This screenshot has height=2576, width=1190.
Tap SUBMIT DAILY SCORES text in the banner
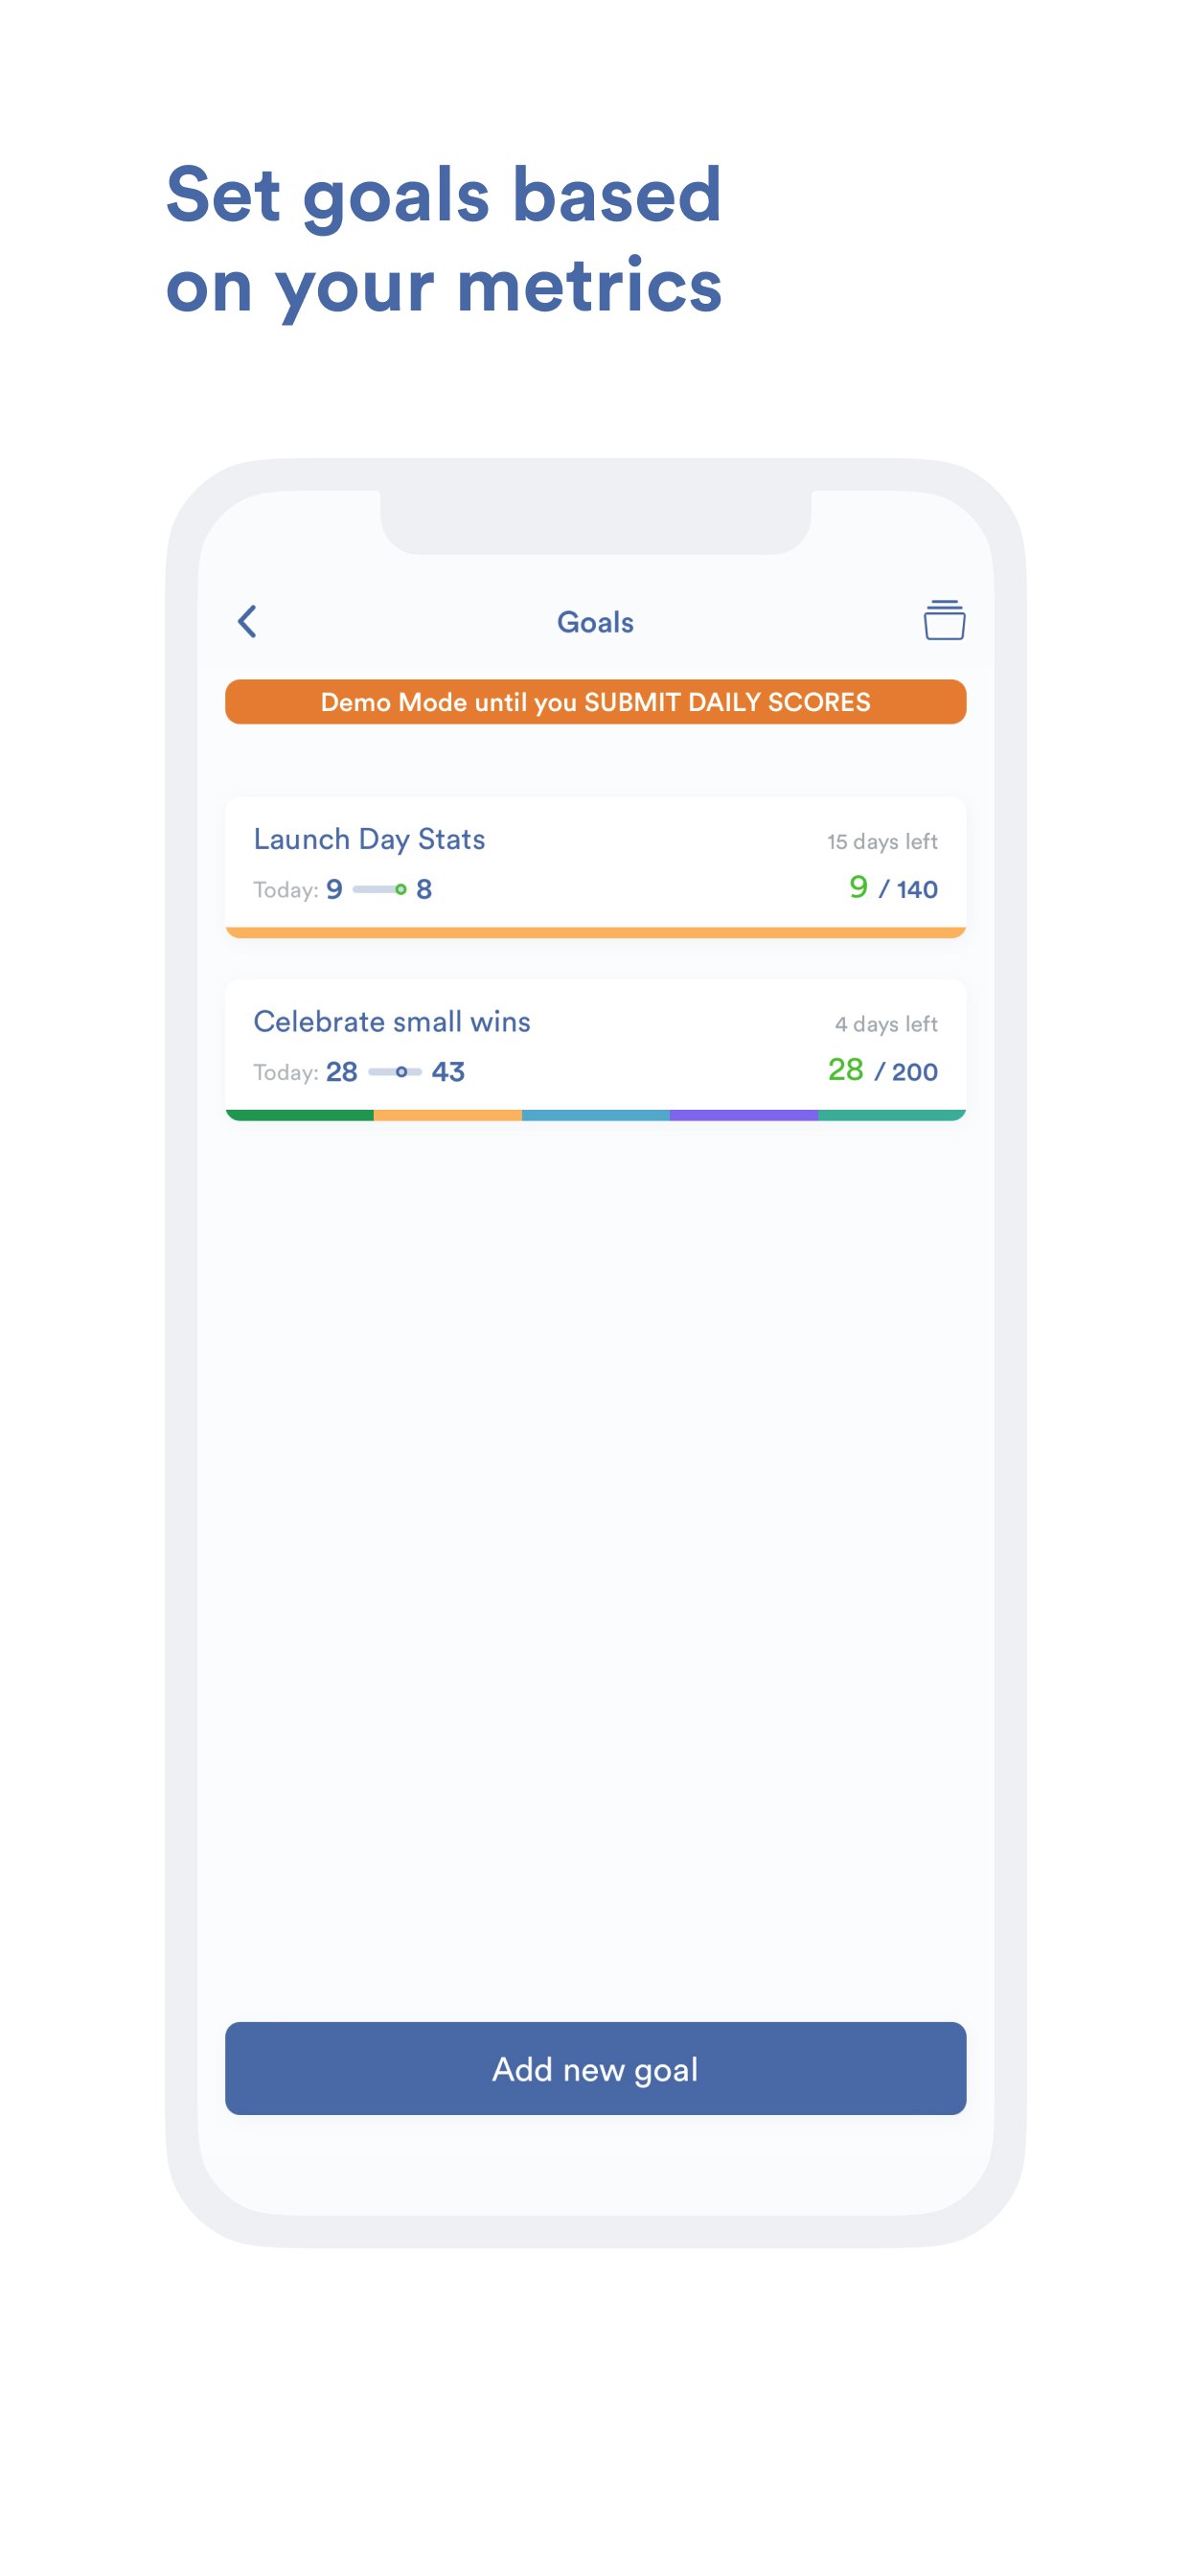click(729, 702)
